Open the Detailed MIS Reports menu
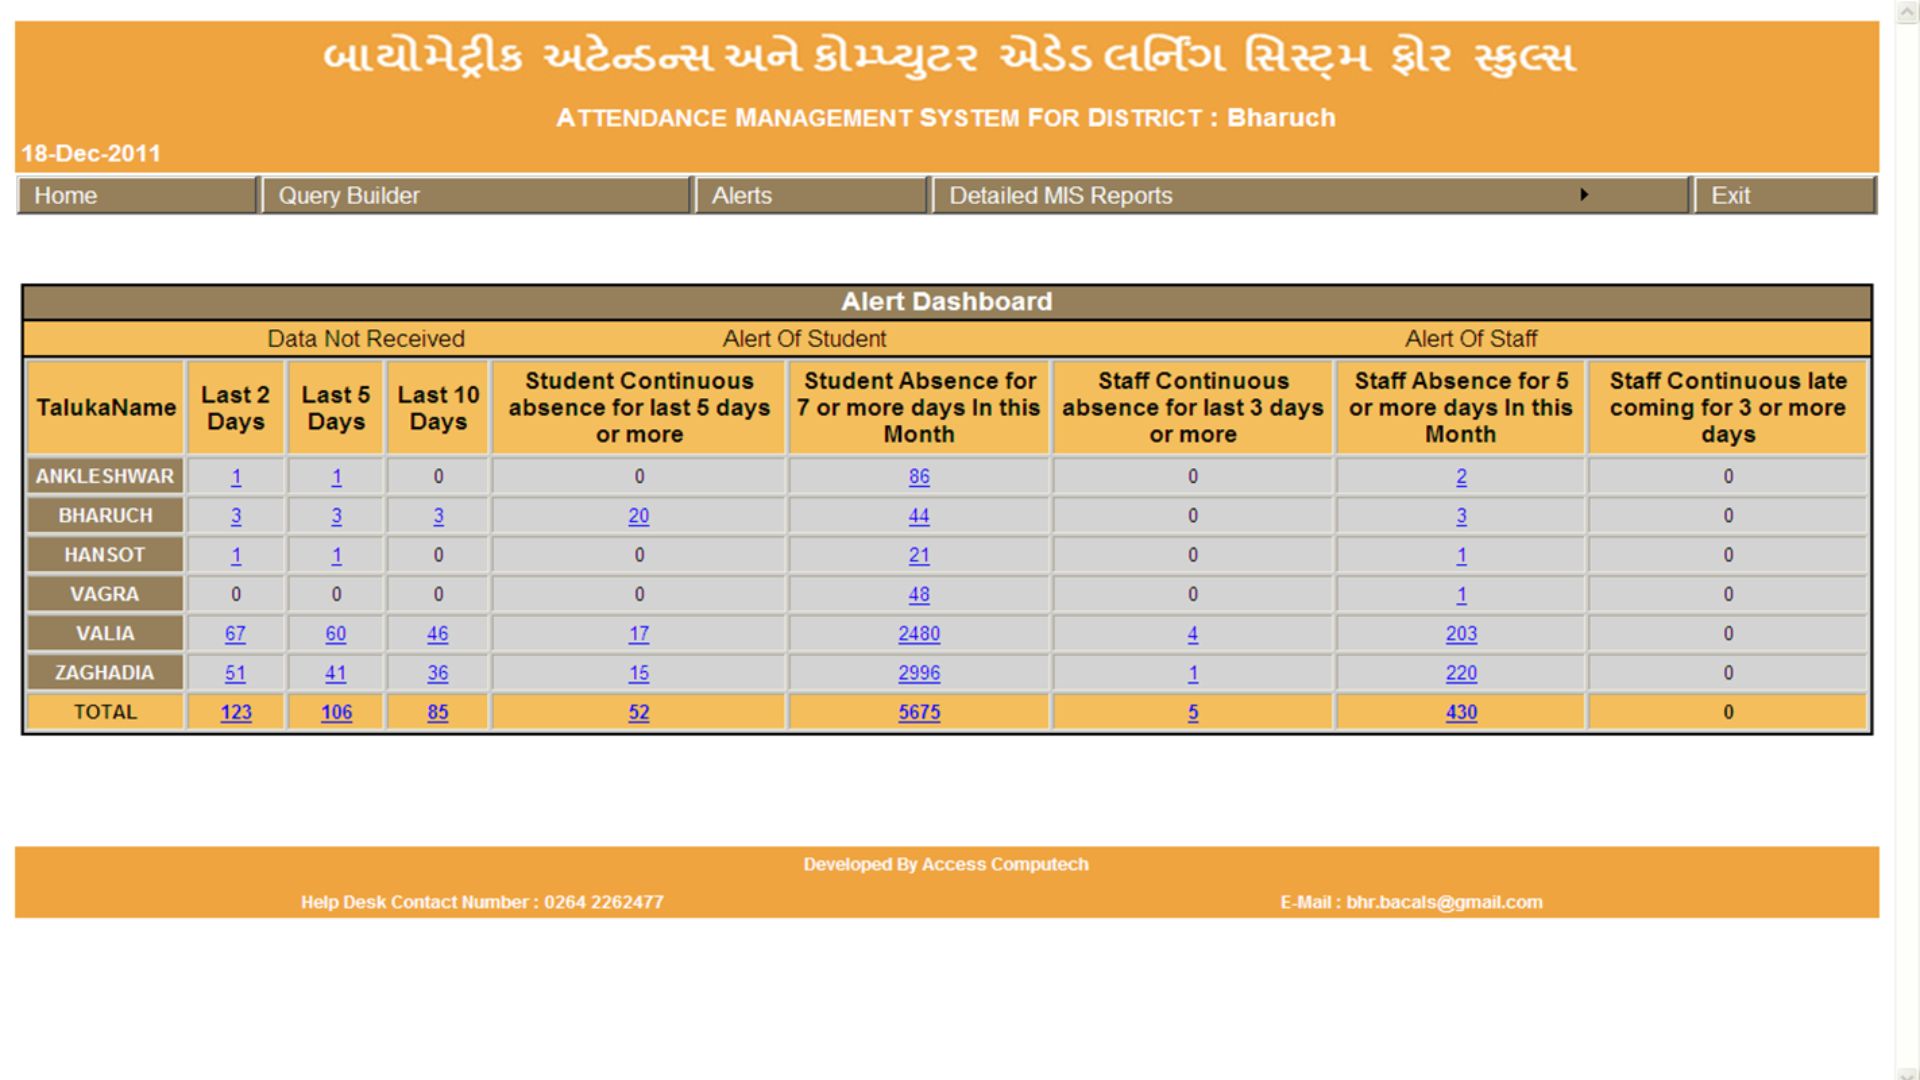This screenshot has height=1080, width=1920. pos(1061,196)
